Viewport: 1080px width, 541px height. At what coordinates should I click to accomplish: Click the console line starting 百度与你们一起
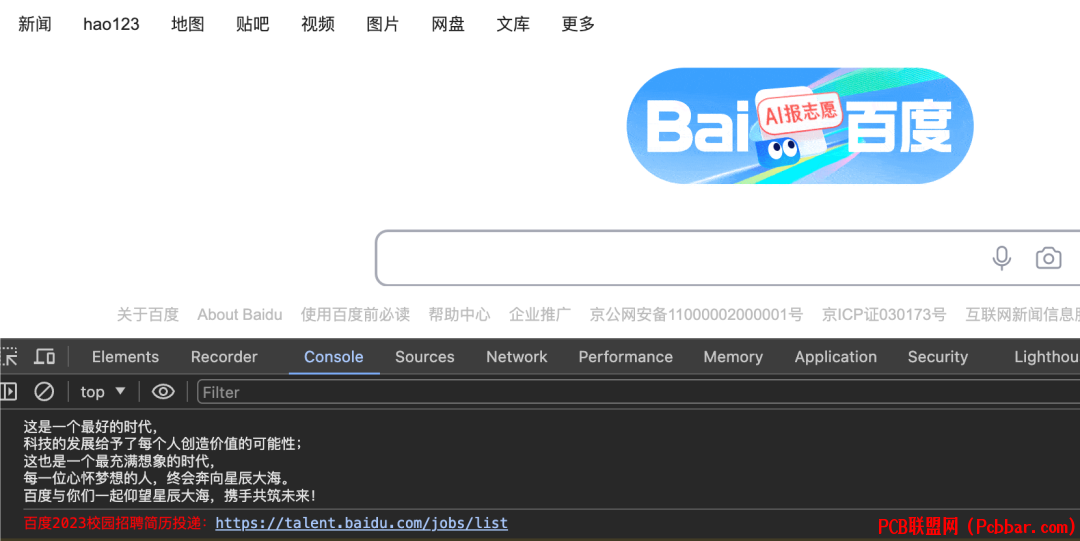pyautogui.click(x=170, y=496)
